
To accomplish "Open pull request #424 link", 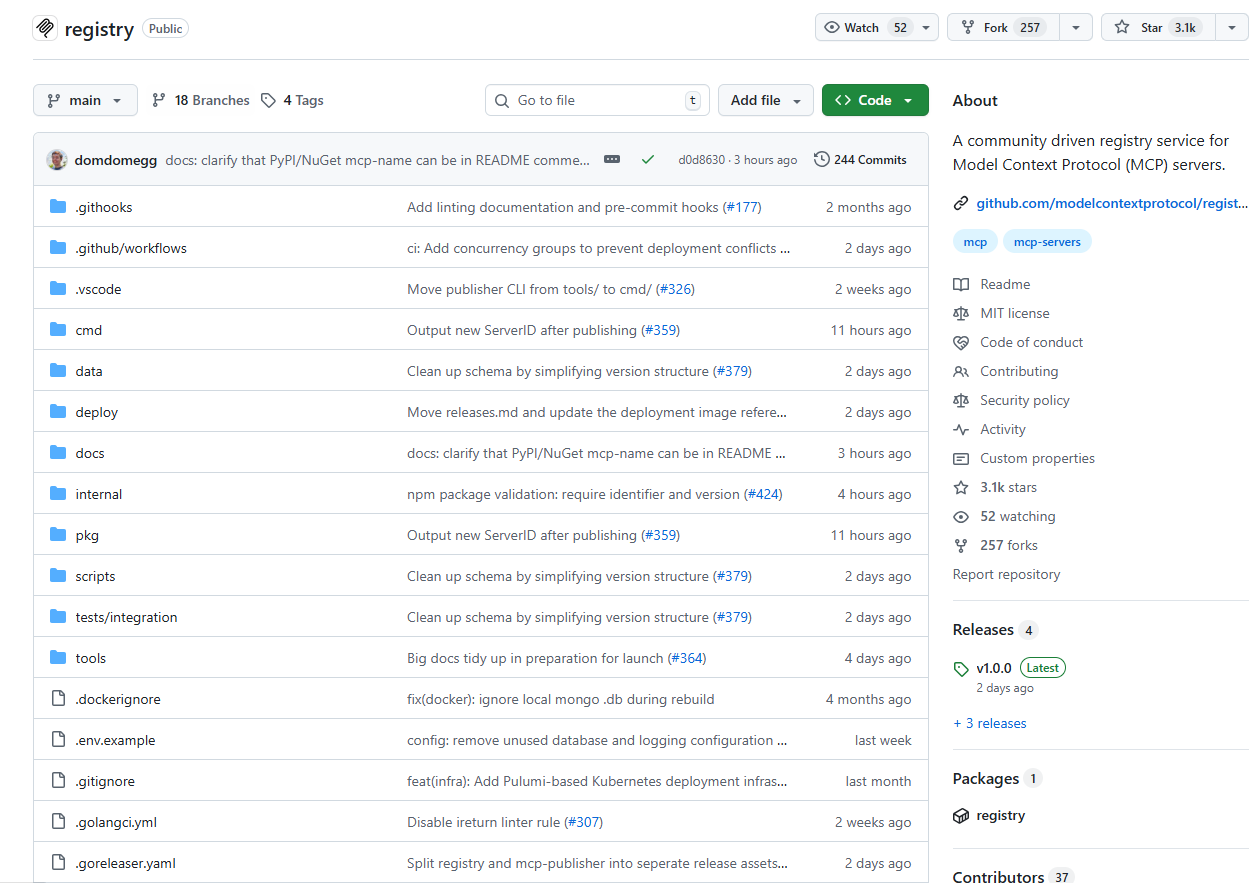I will [x=763, y=494].
